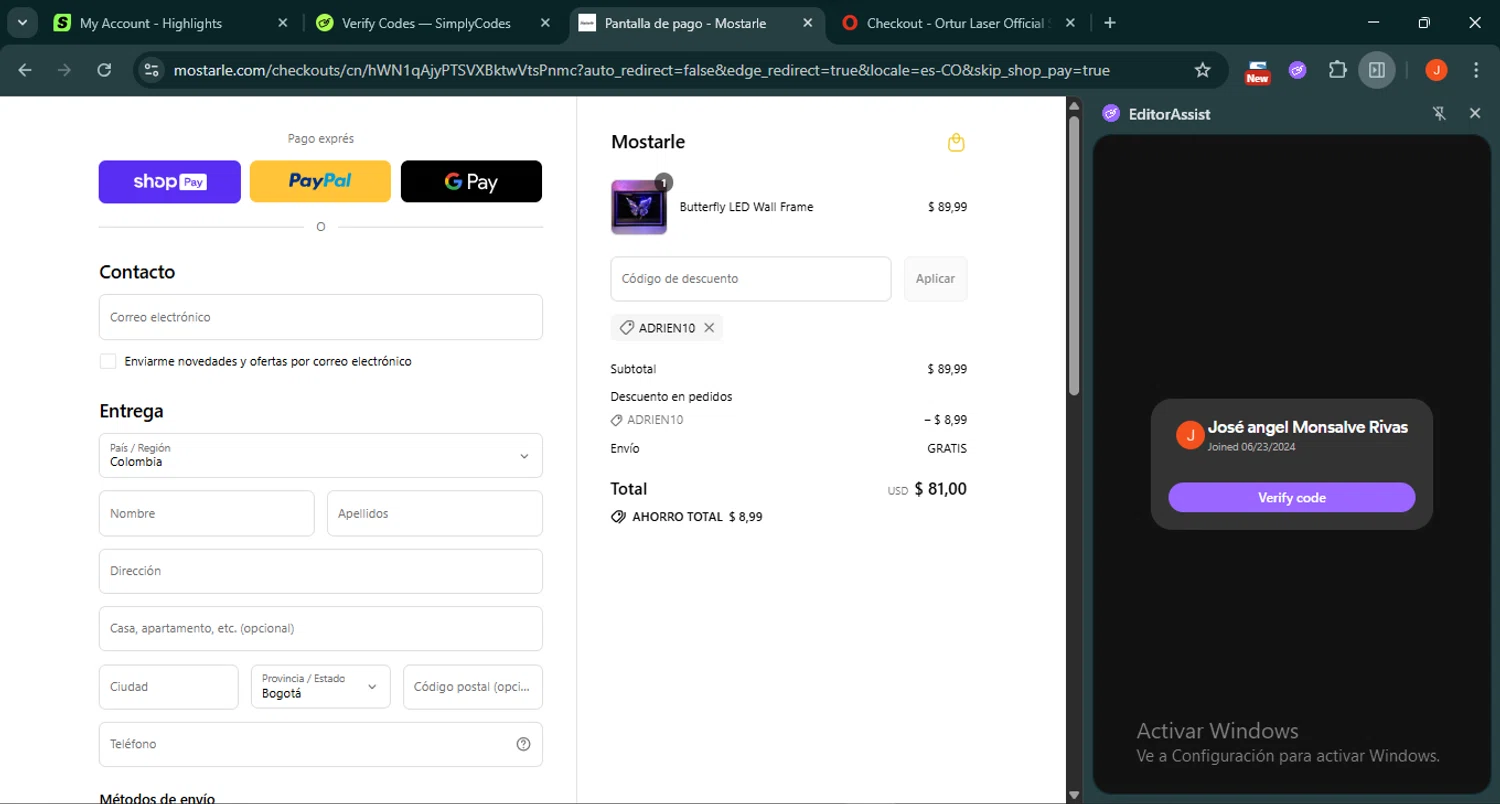Remove the ADRIEN10 discount code
Screen dimensions: 1500x804
pos(709,328)
